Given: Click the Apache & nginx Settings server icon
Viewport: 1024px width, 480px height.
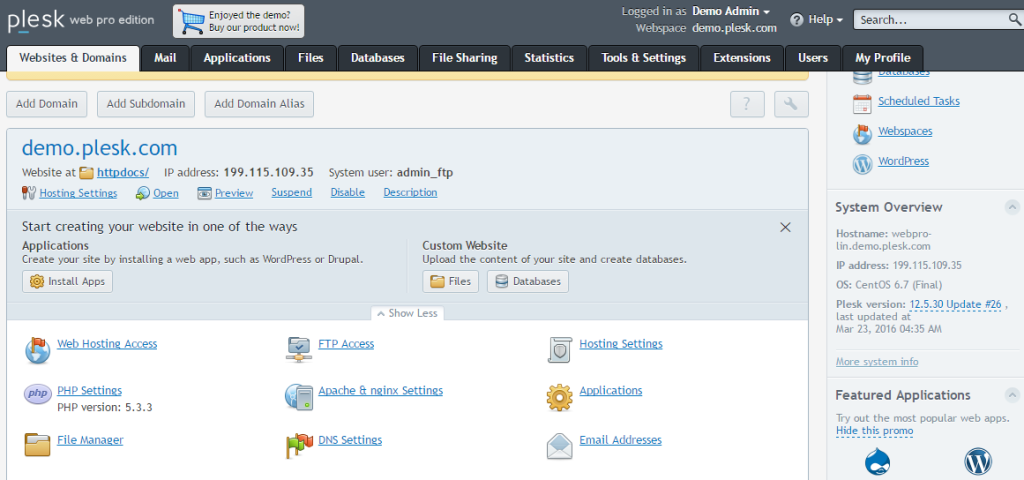Looking at the screenshot, I should pyautogui.click(x=299, y=396).
